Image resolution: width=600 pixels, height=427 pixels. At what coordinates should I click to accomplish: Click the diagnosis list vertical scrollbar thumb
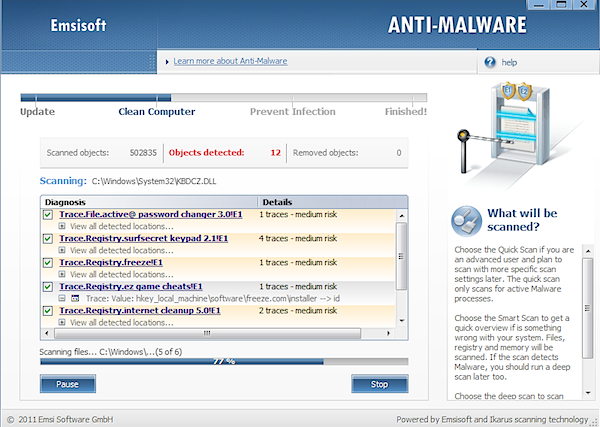(401, 256)
